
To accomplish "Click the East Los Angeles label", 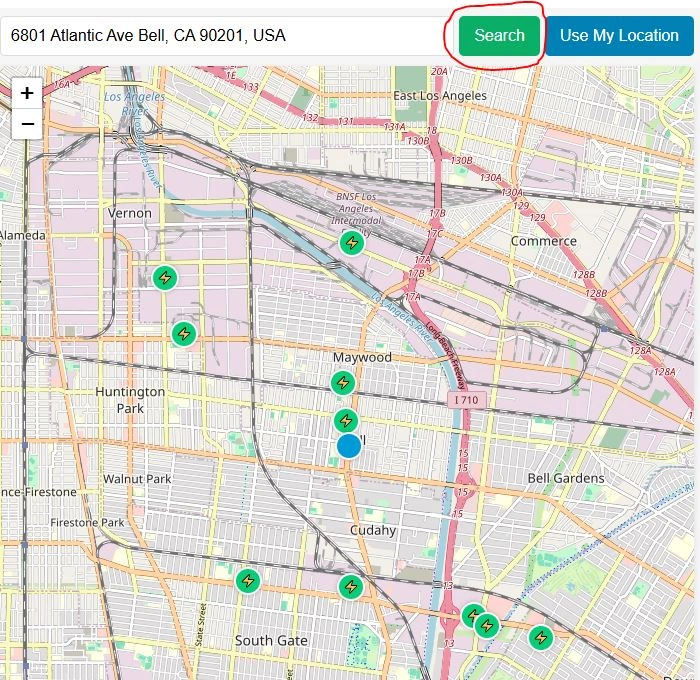I will pyautogui.click(x=440, y=96).
